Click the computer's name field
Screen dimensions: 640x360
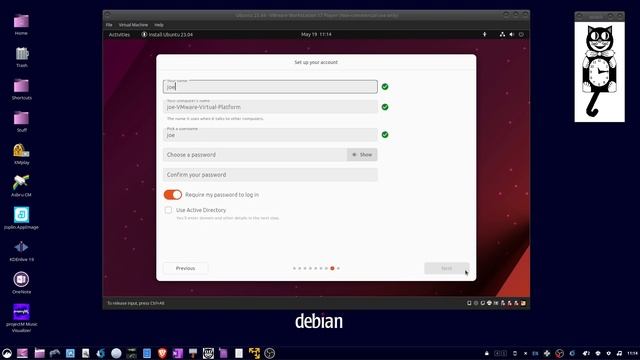tap(270, 107)
